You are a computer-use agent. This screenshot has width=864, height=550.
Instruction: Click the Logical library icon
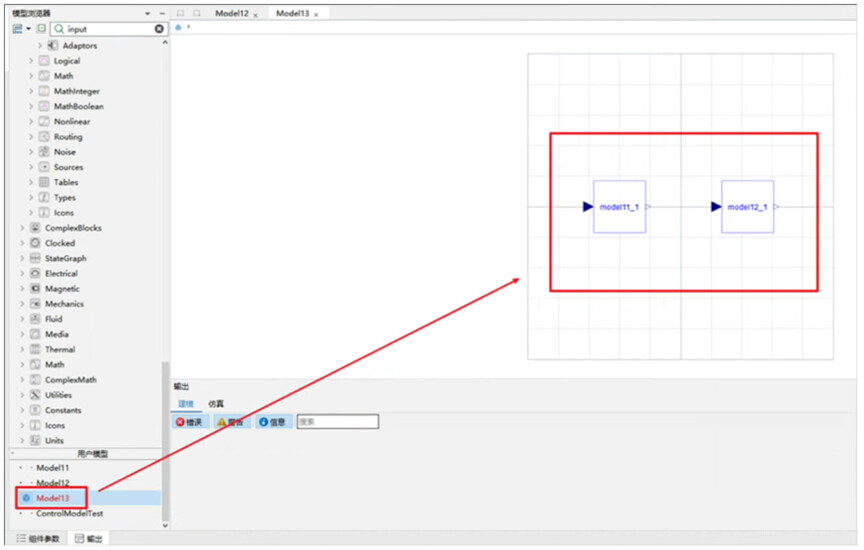click(44, 61)
